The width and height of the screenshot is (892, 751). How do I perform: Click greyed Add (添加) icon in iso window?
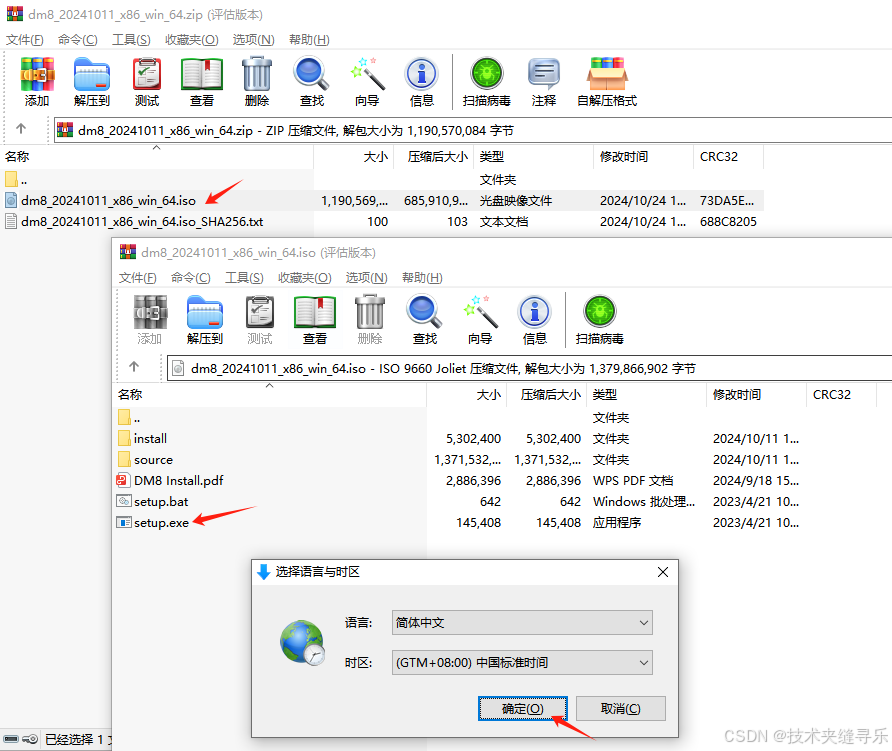(150, 320)
